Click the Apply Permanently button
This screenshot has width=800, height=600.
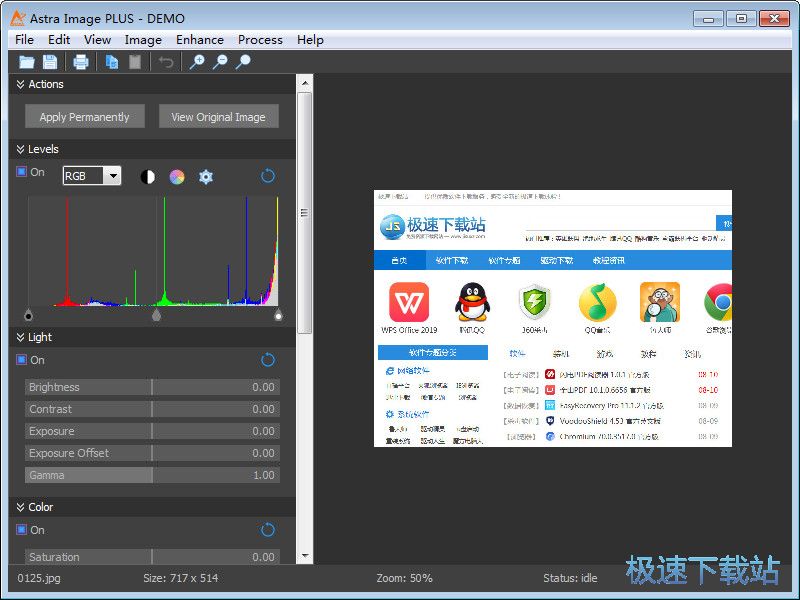[85, 117]
